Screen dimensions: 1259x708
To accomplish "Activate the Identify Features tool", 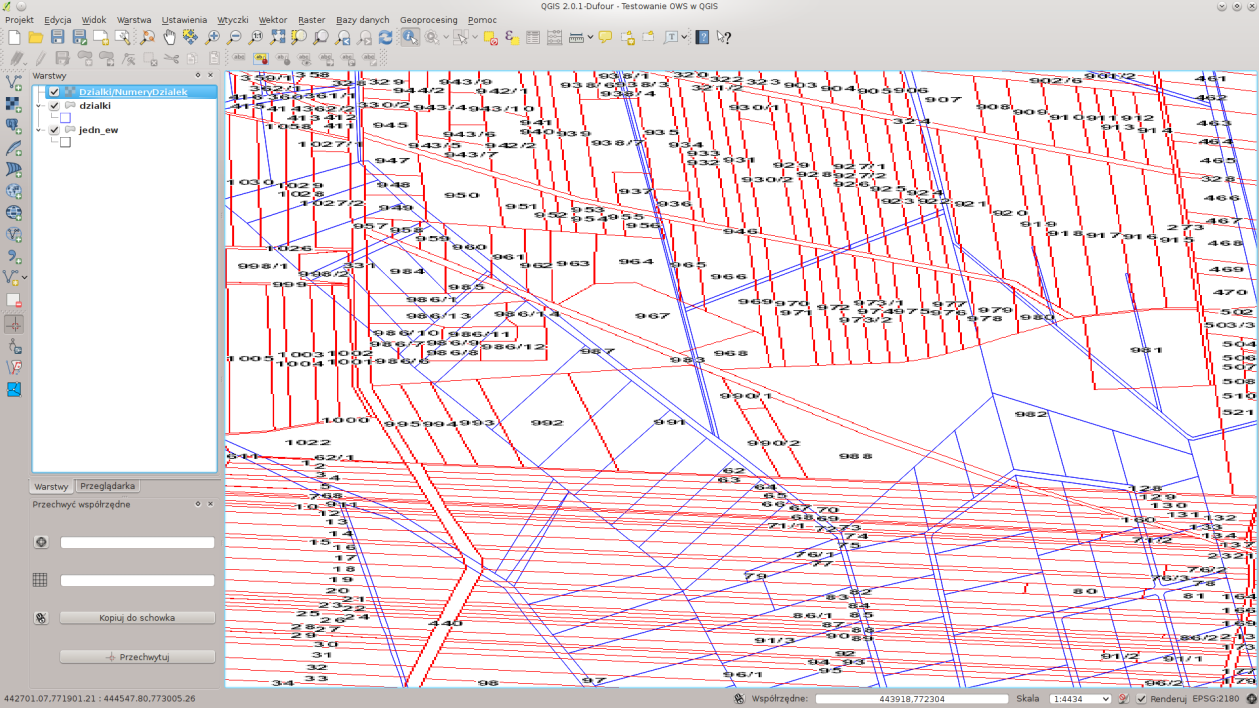I will (410, 38).
